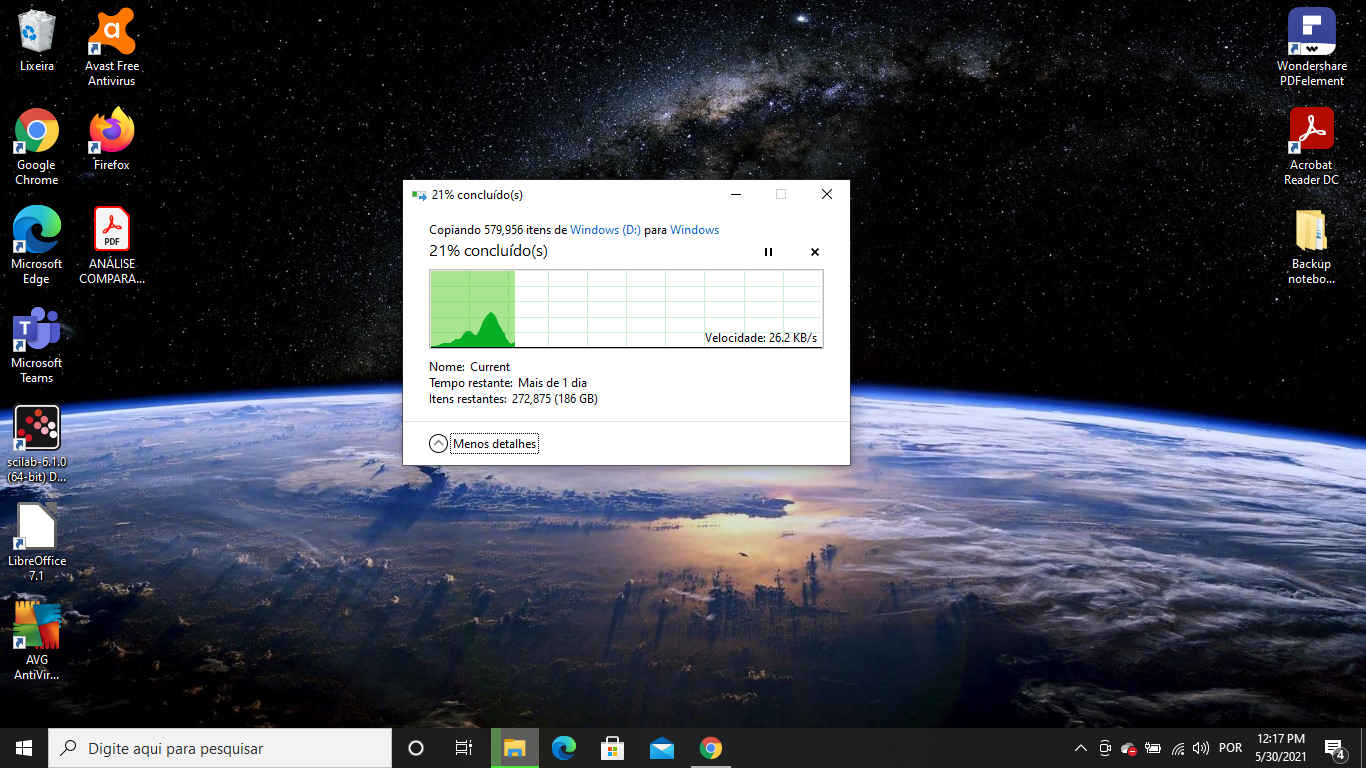Click the Meet Now tray icon
Viewport: 1366px width, 768px height.
(x=1105, y=748)
